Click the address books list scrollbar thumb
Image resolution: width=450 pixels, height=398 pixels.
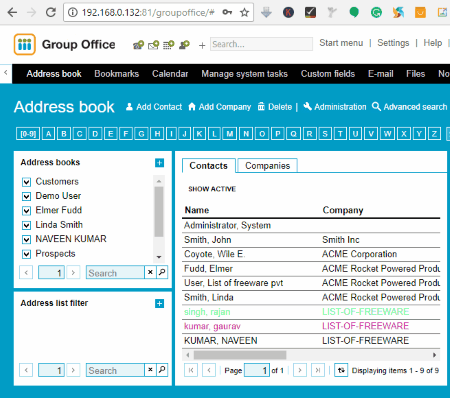(159, 212)
